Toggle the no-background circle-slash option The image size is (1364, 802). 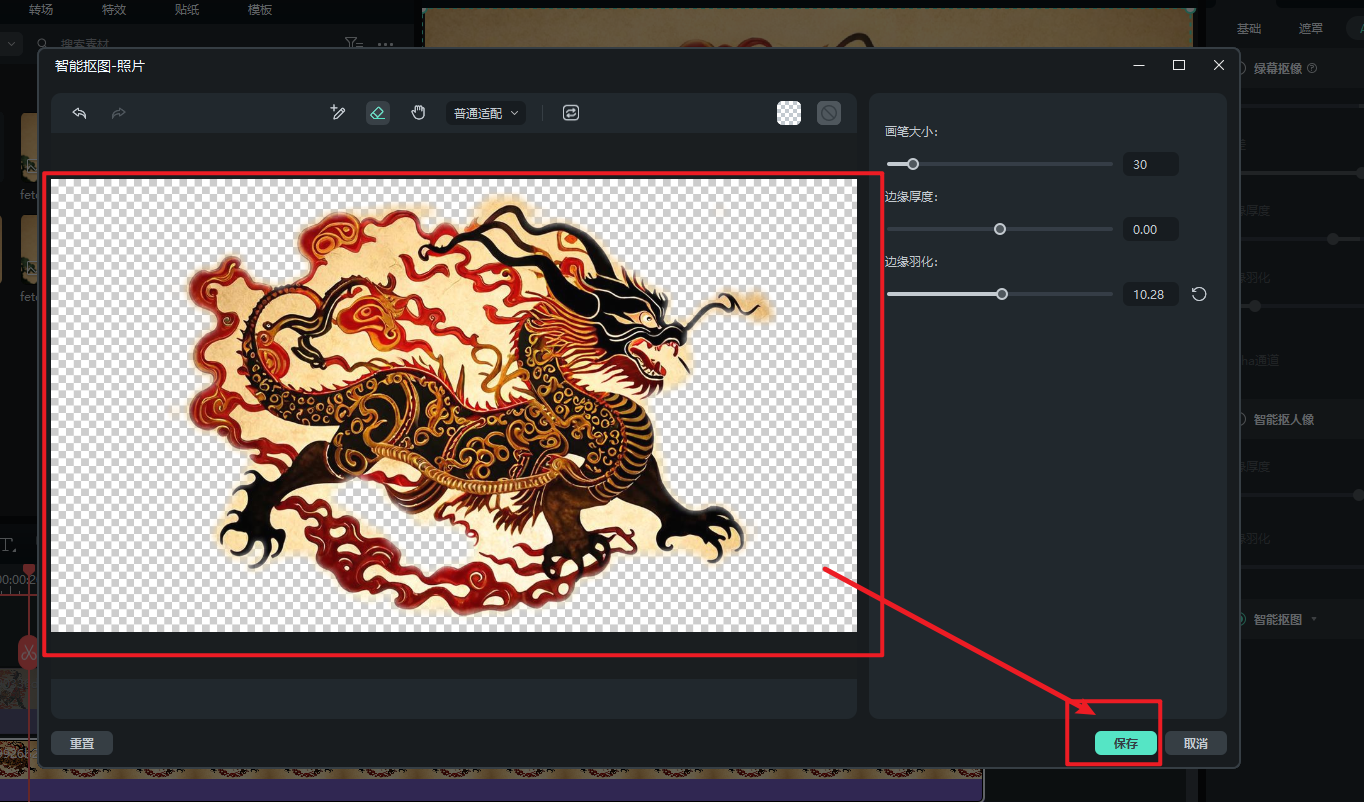pos(829,113)
